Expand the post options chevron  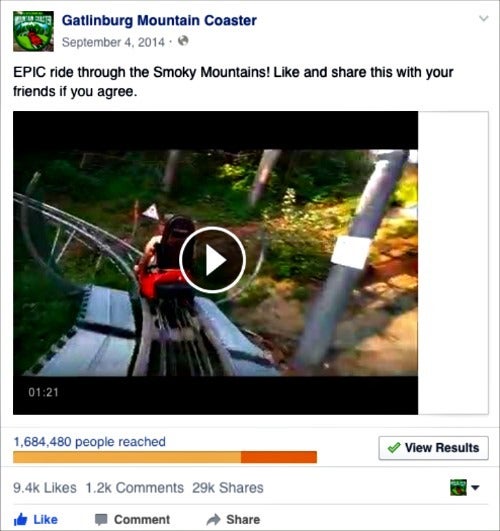(483, 18)
